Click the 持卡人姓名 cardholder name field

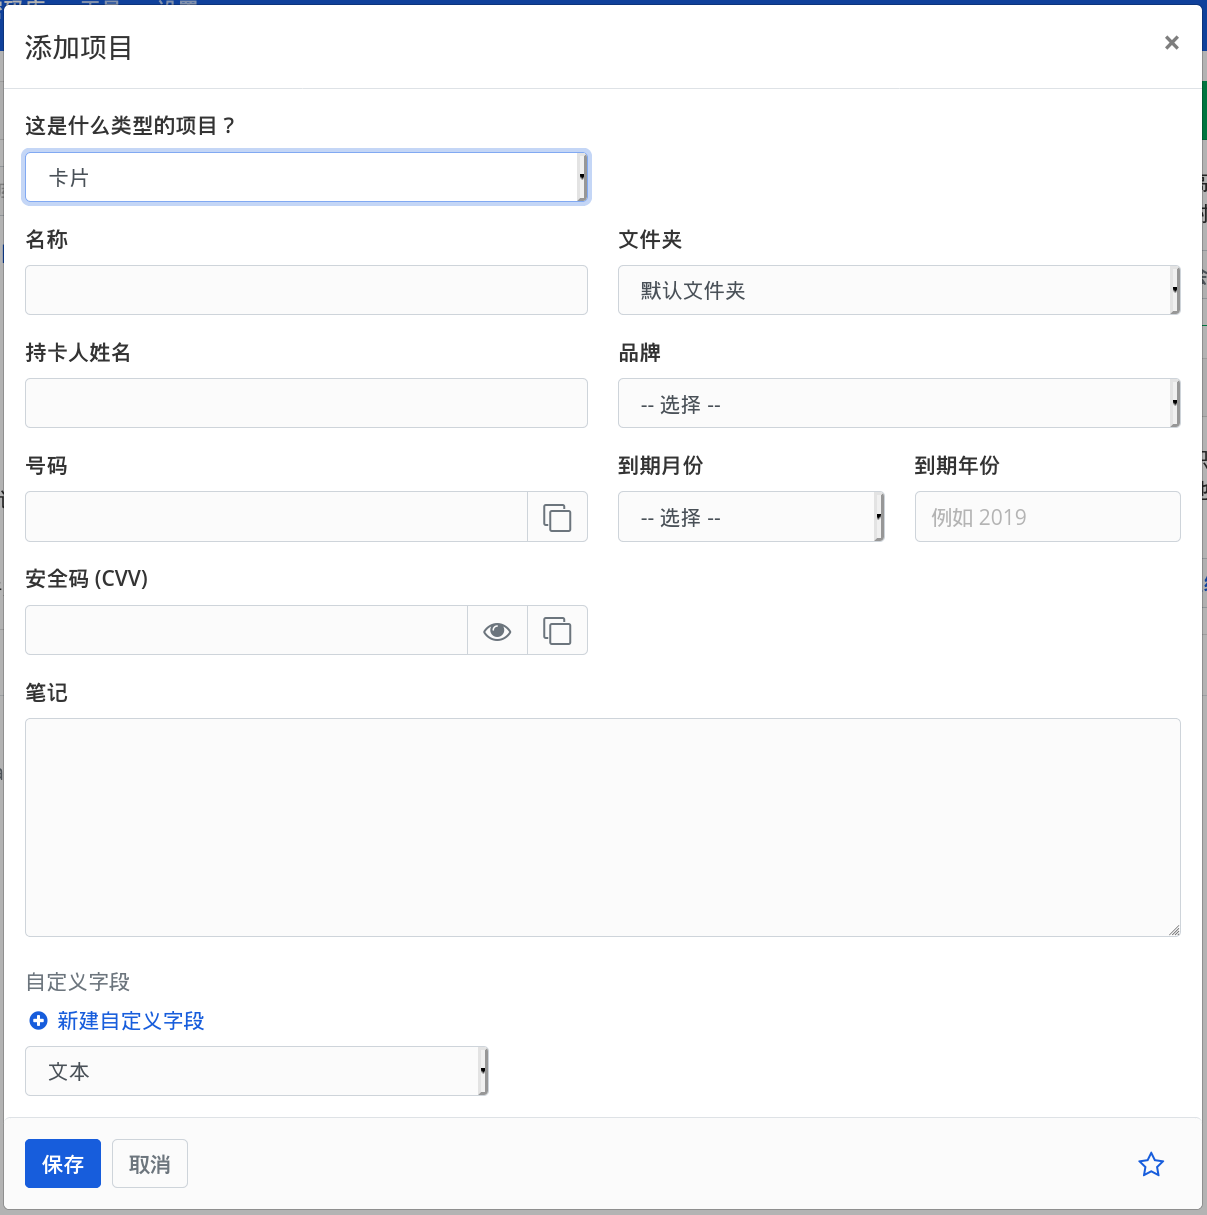click(306, 404)
